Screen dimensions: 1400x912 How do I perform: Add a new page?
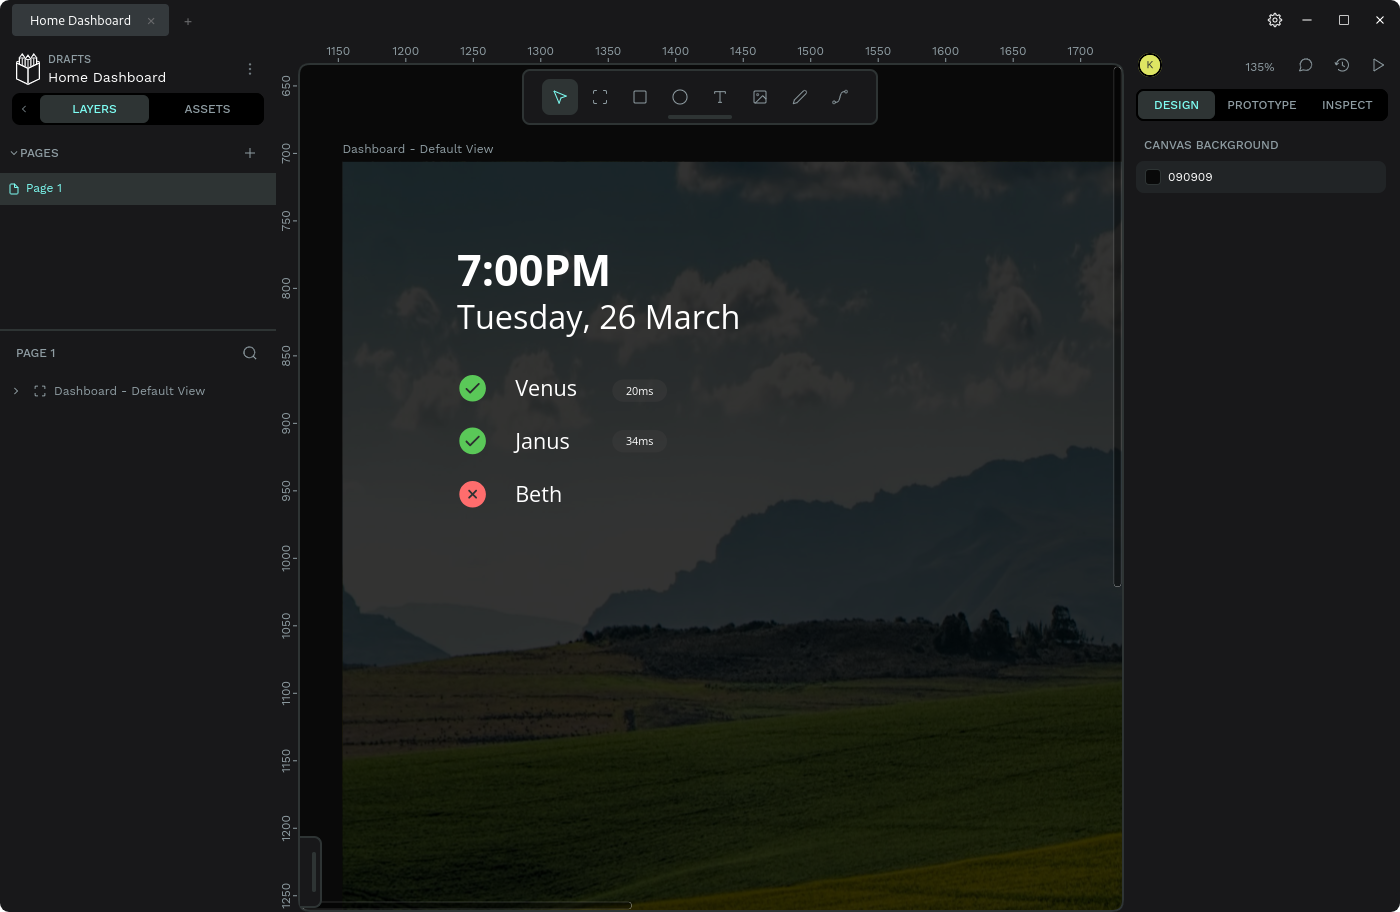250,153
